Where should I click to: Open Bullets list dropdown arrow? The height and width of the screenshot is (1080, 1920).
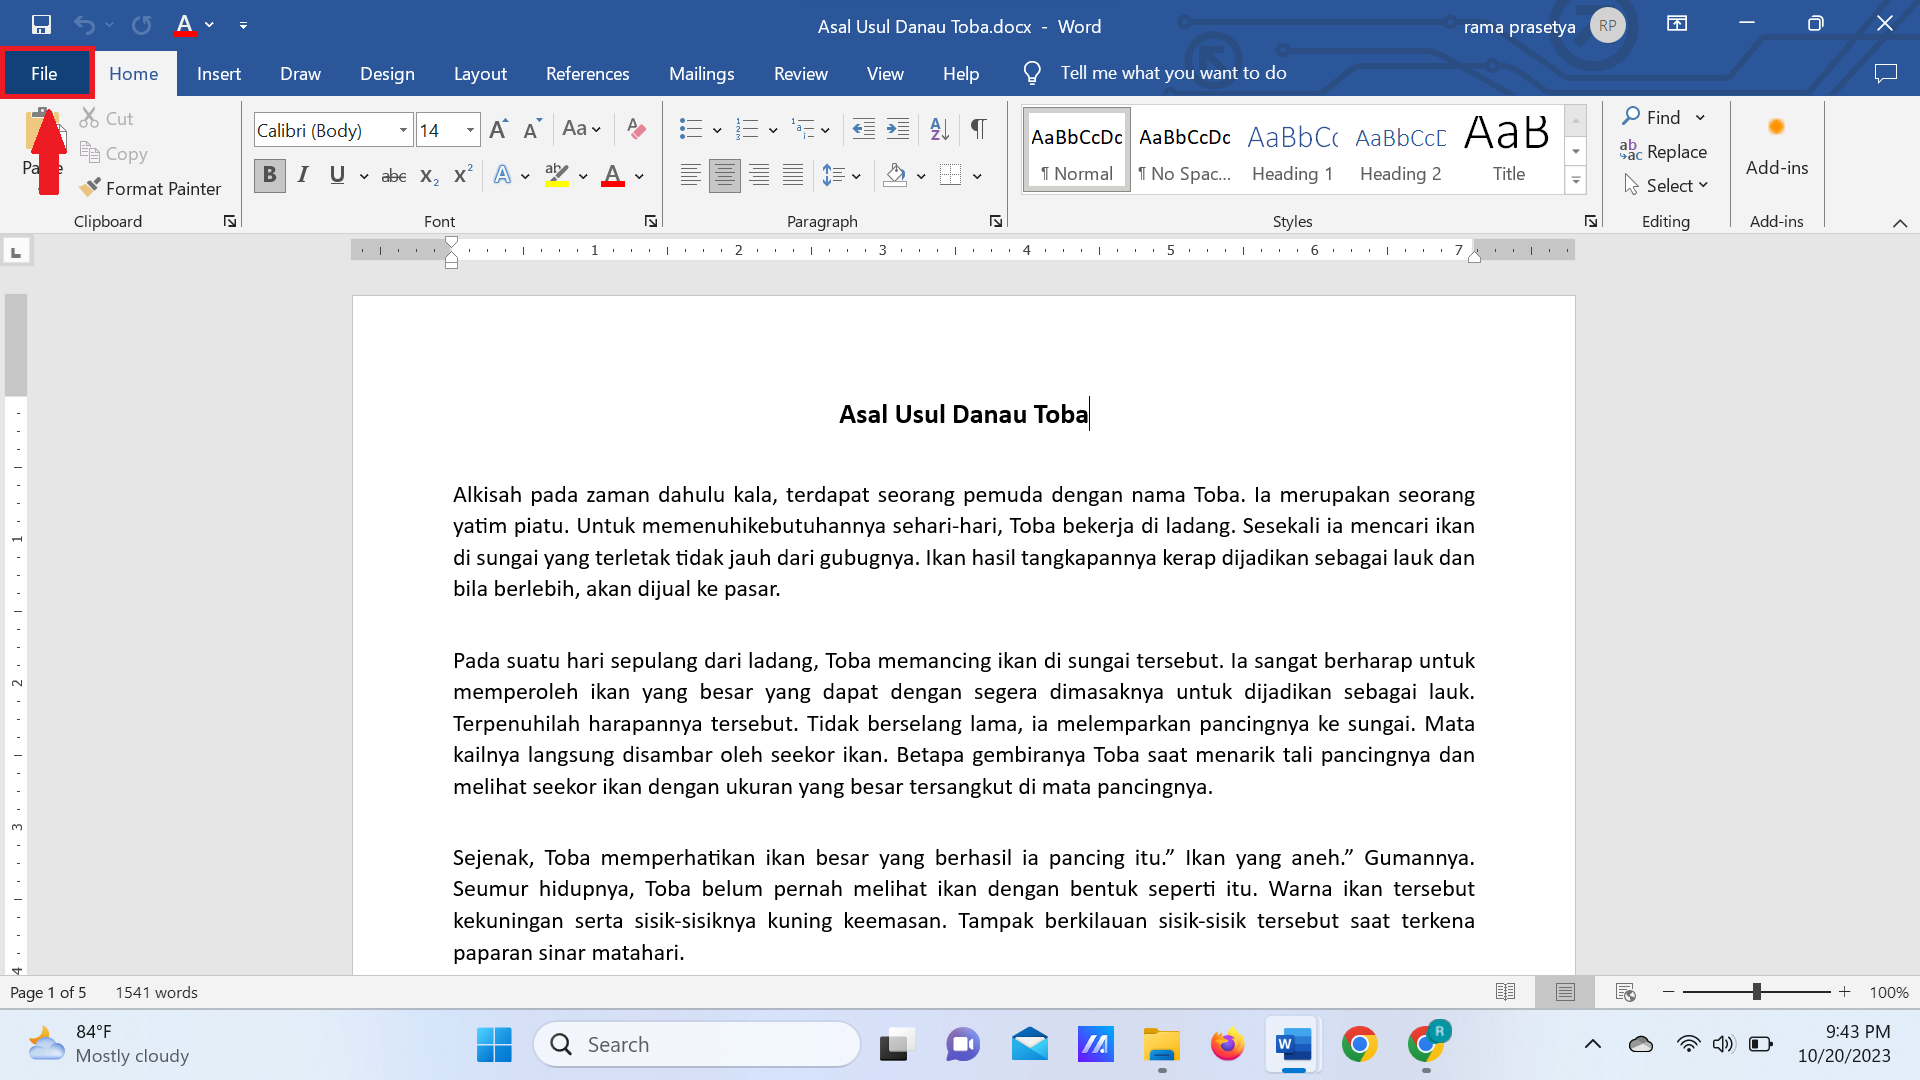[717, 130]
